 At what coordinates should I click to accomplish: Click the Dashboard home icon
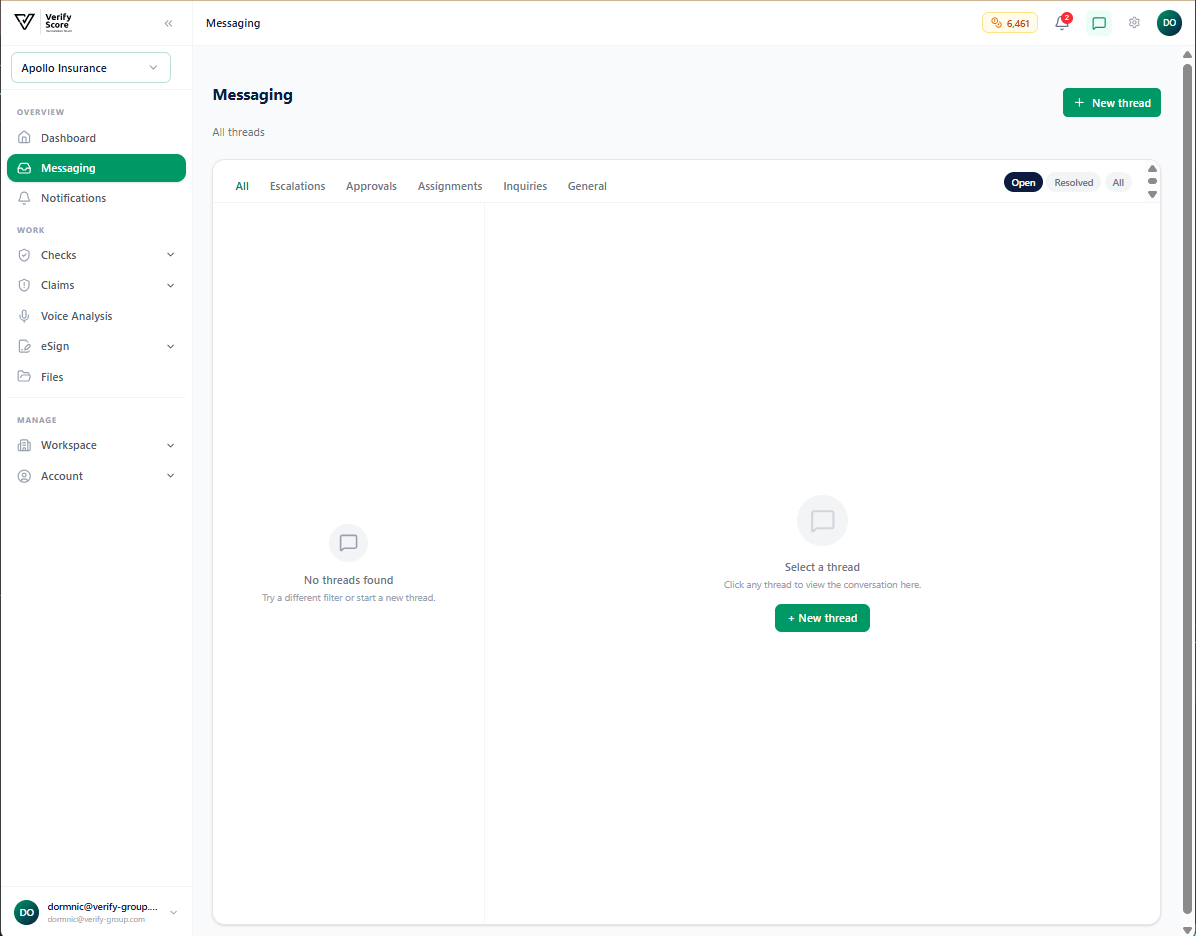[x=24, y=138]
